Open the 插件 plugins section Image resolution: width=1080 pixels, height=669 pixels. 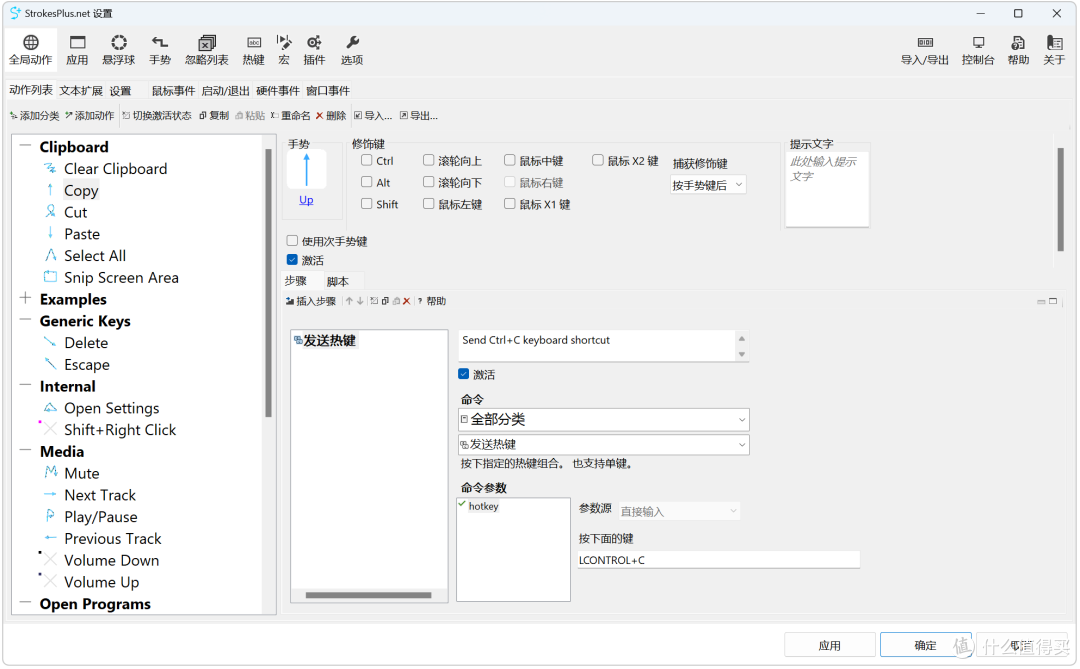click(314, 50)
